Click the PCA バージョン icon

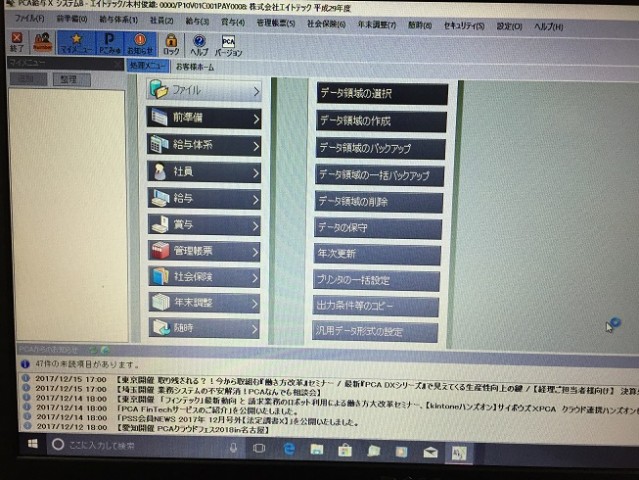[x=228, y=46]
